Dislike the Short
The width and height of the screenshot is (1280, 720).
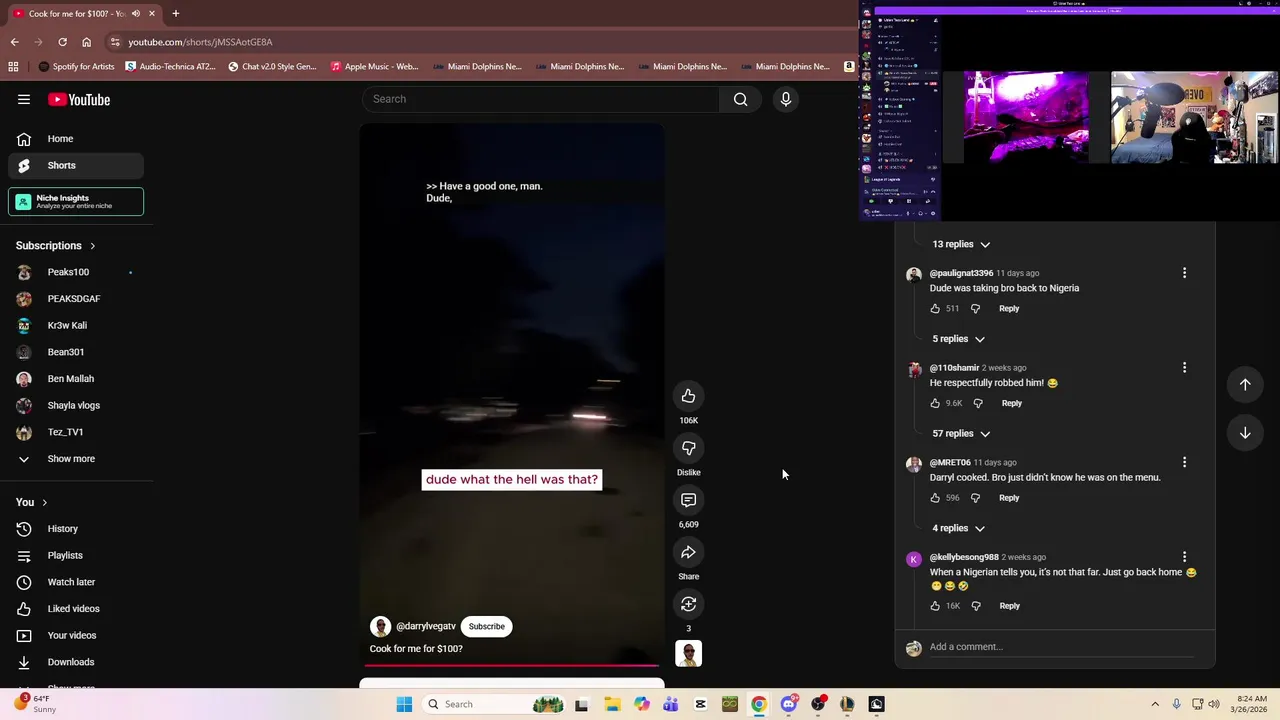click(x=688, y=448)
